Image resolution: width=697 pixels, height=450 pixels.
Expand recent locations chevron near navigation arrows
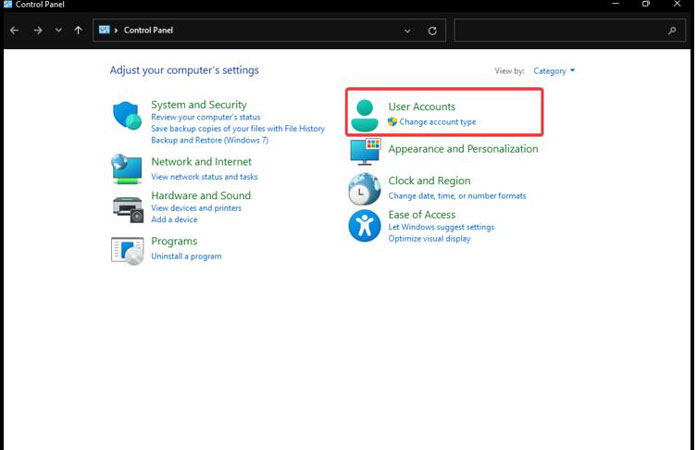(58, 30)
